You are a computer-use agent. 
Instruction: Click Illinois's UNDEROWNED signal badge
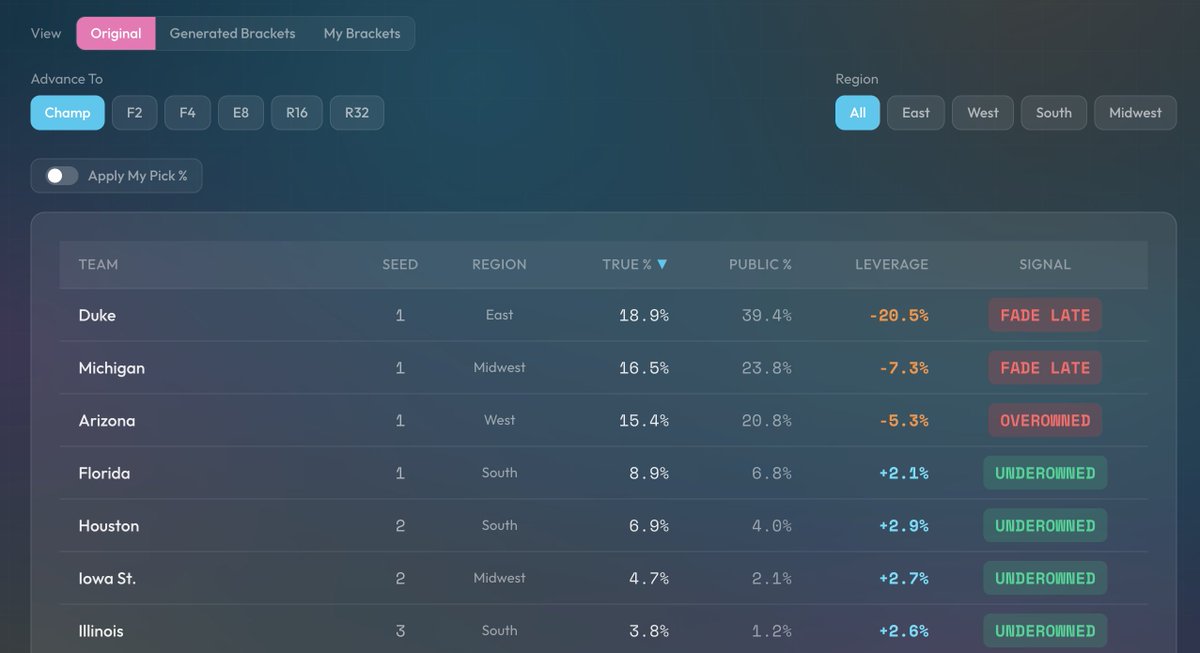1045,631
